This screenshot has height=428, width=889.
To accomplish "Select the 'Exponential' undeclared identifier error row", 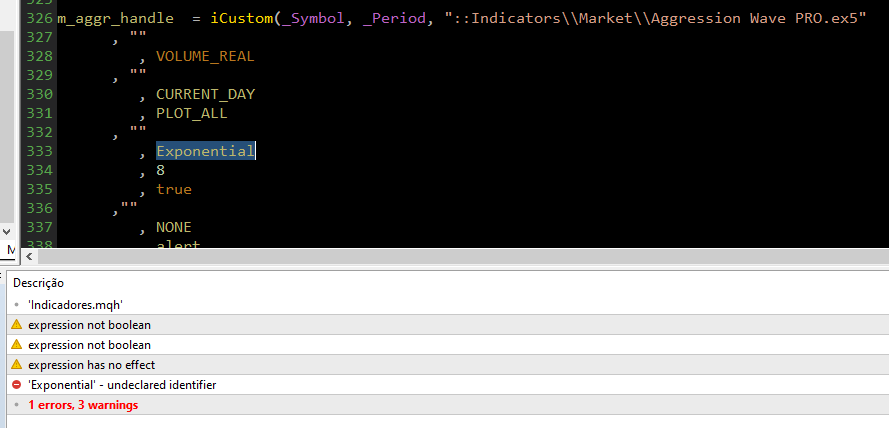I will [x=122, y=385].
